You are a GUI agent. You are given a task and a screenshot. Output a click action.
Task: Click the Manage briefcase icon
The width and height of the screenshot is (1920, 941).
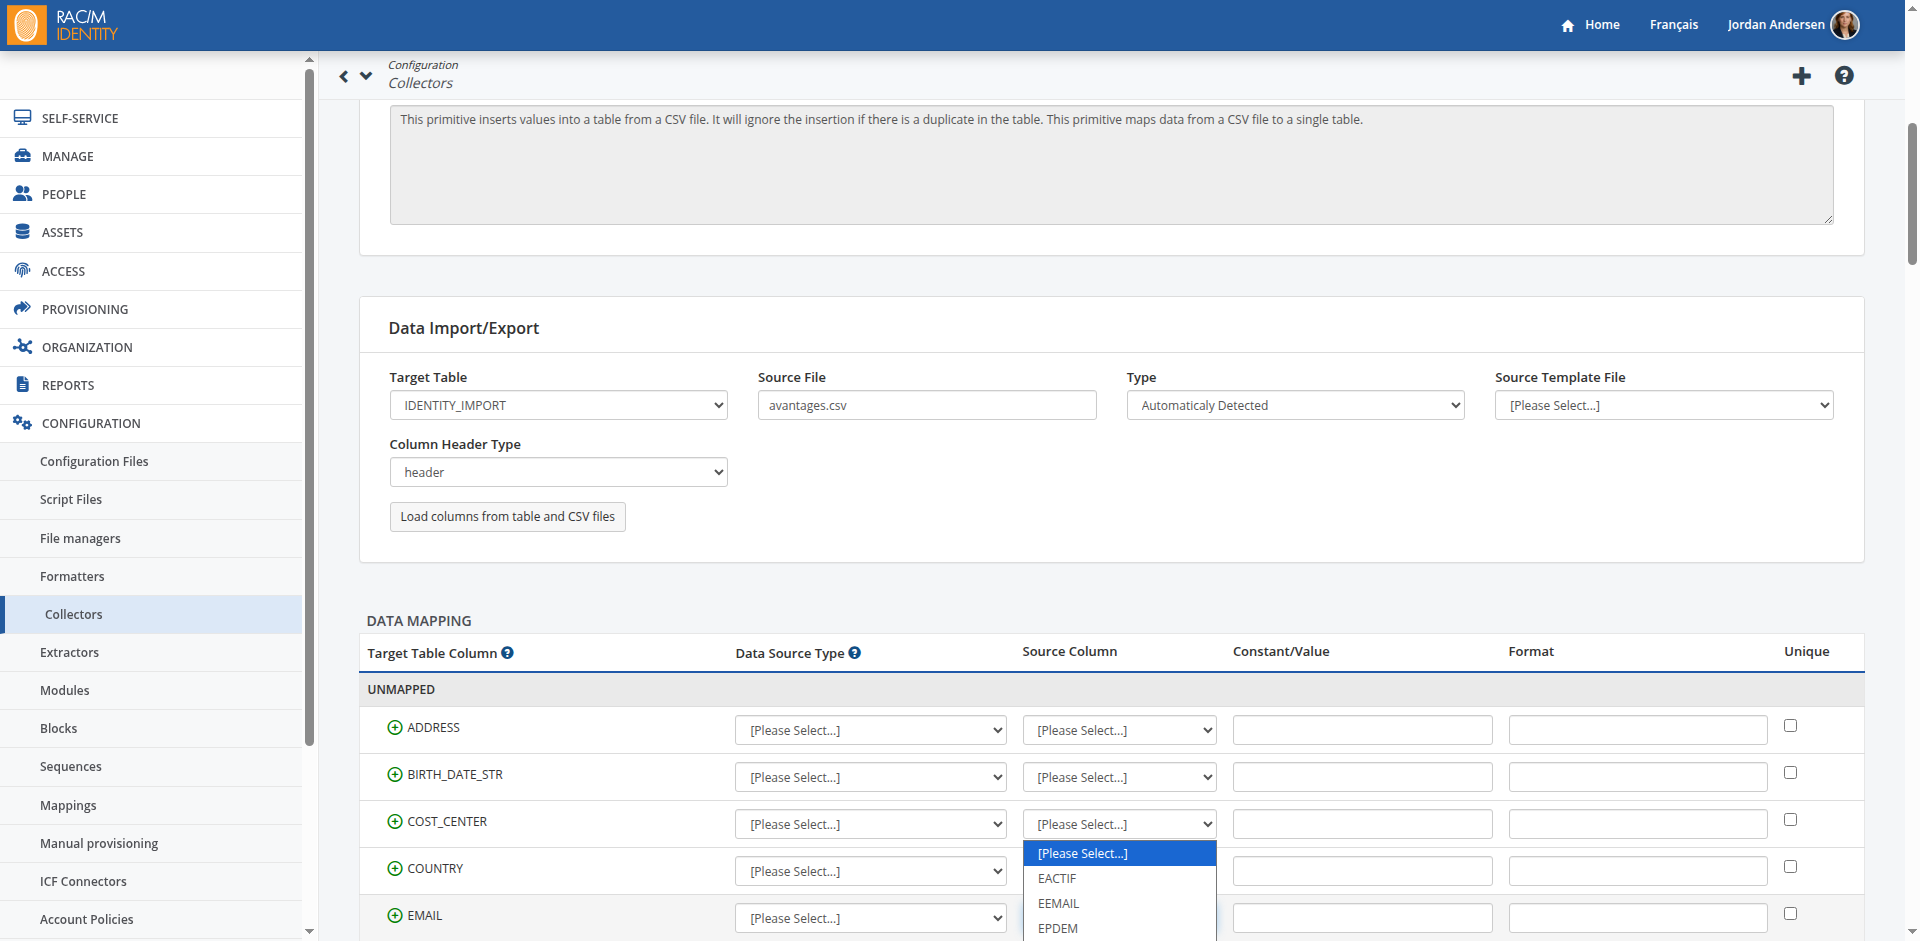click(x=22, y=156)
